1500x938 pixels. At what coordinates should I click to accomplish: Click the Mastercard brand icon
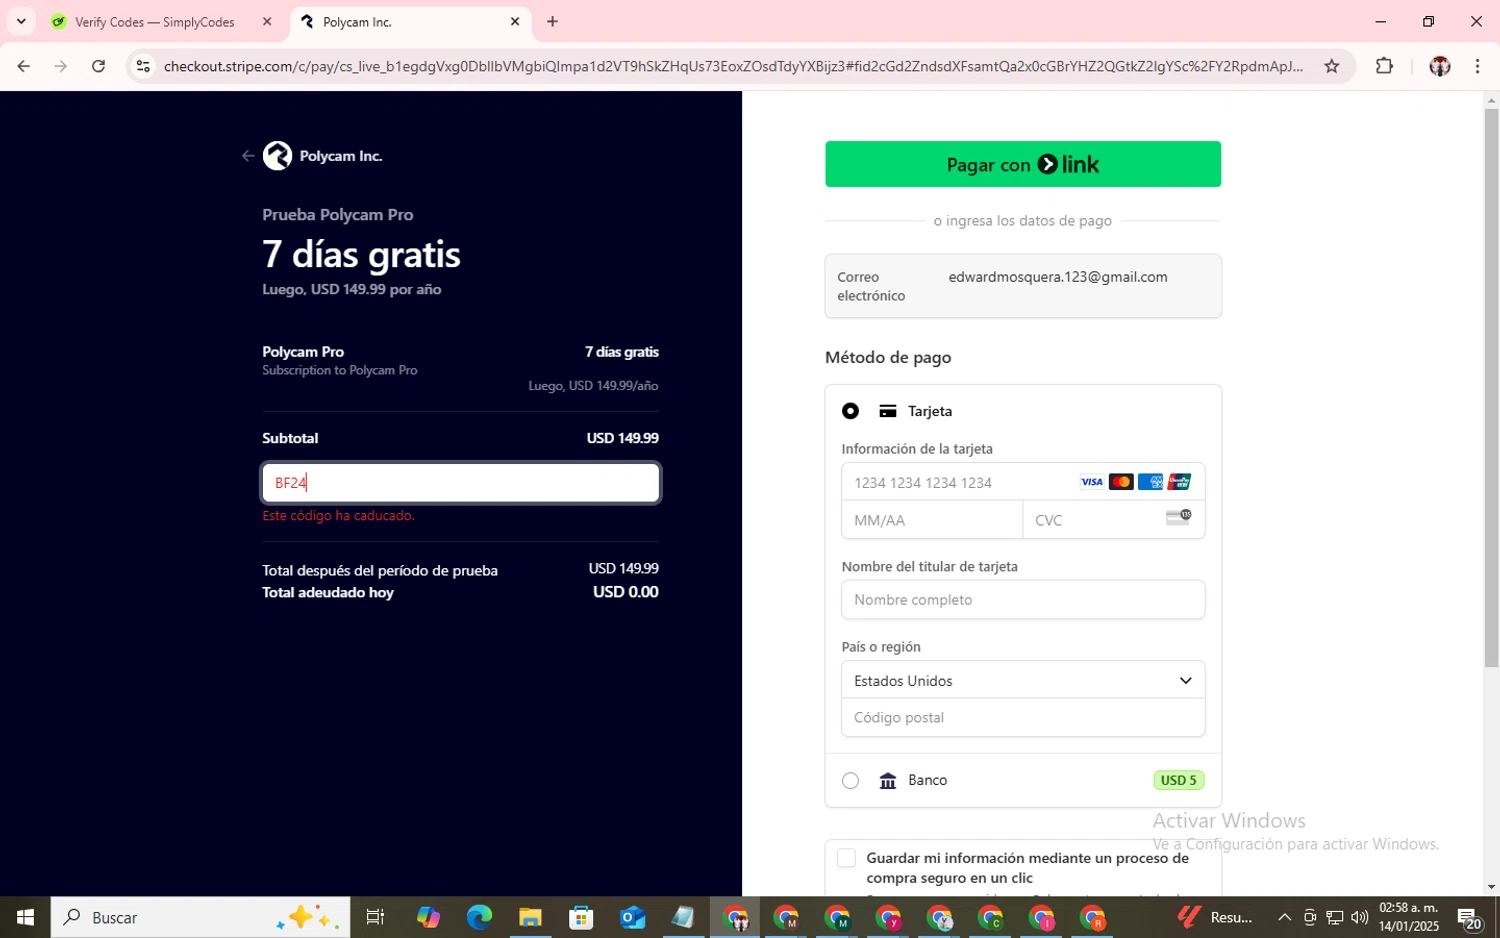(x=1121, y=482)
